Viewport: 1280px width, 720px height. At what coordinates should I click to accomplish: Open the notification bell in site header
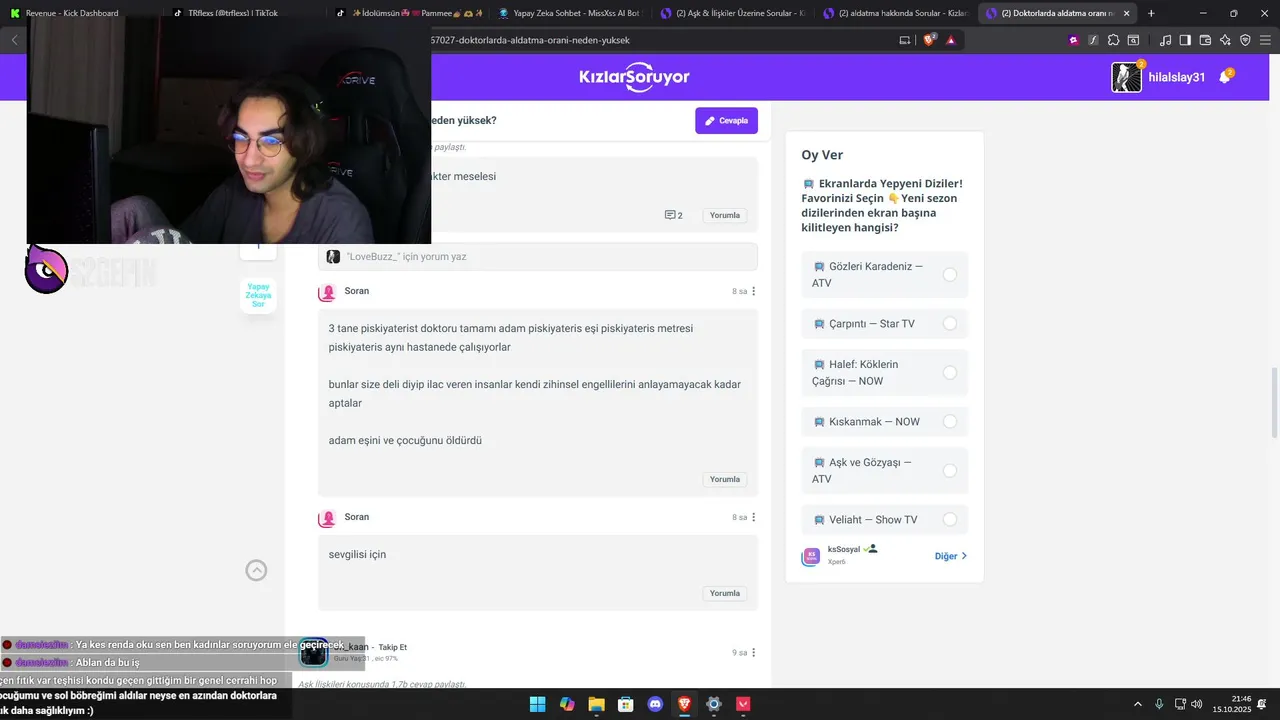(1224, 78)
